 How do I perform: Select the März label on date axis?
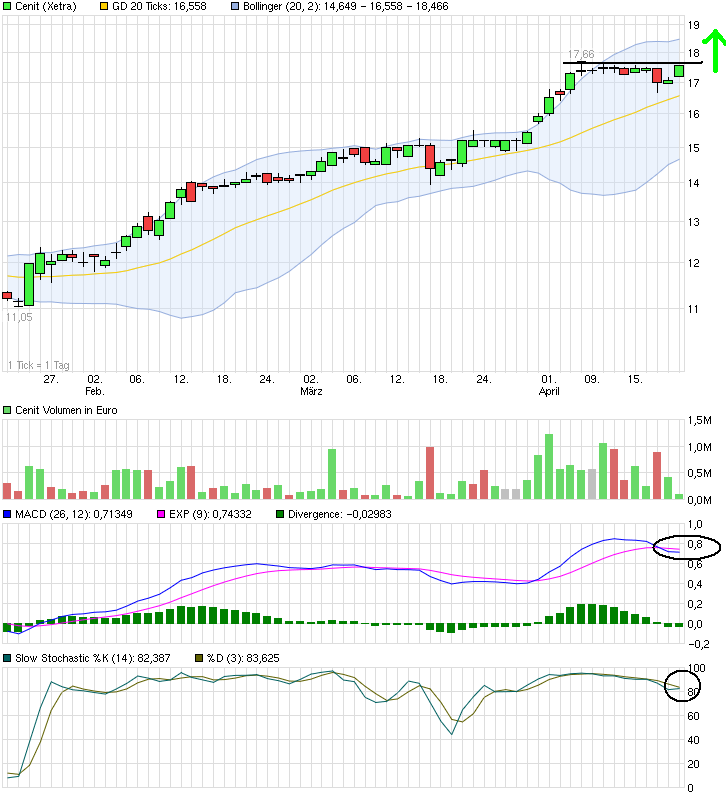[311, 392]
